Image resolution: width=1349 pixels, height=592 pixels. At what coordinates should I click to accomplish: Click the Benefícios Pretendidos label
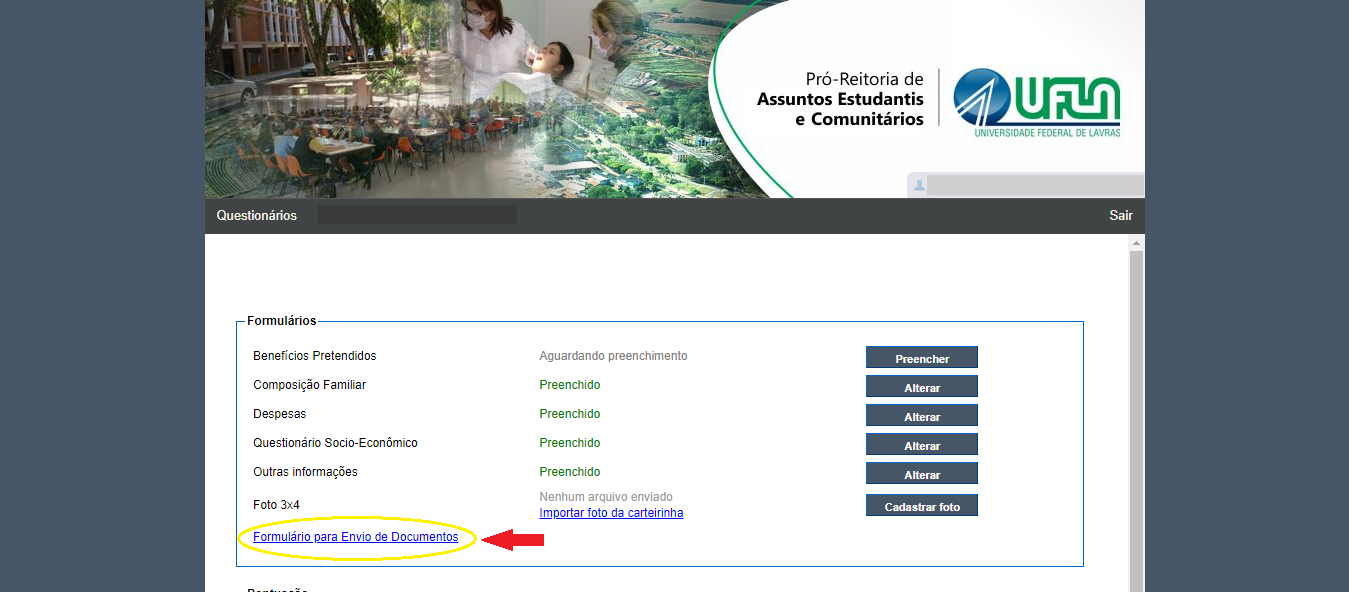click(315, 356)
